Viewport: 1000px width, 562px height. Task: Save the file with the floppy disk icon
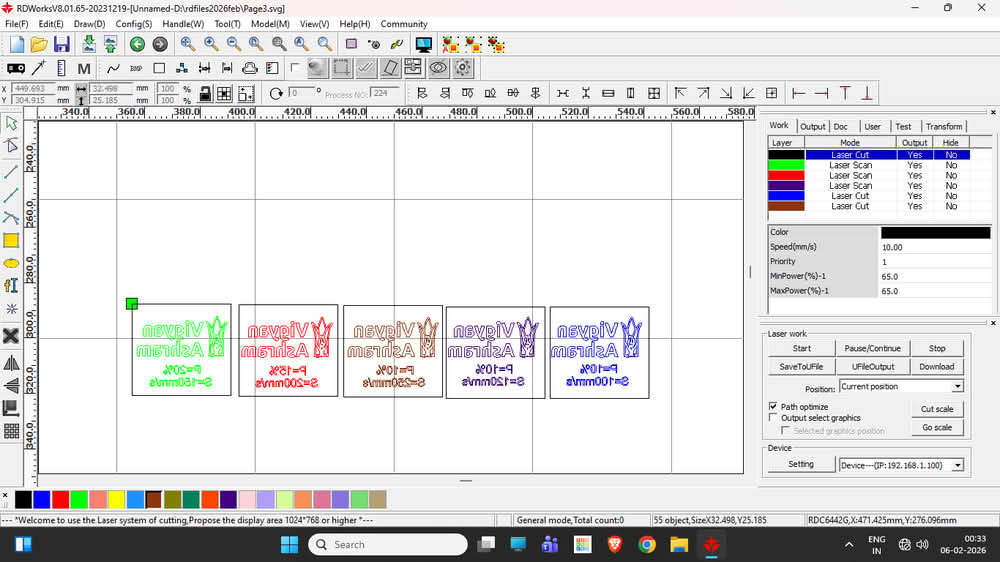tap(61, 44)
